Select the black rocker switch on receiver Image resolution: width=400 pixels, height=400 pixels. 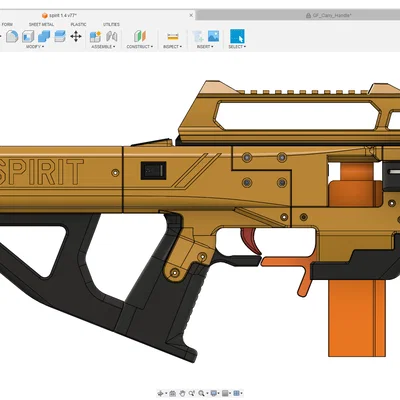(153, 171)
